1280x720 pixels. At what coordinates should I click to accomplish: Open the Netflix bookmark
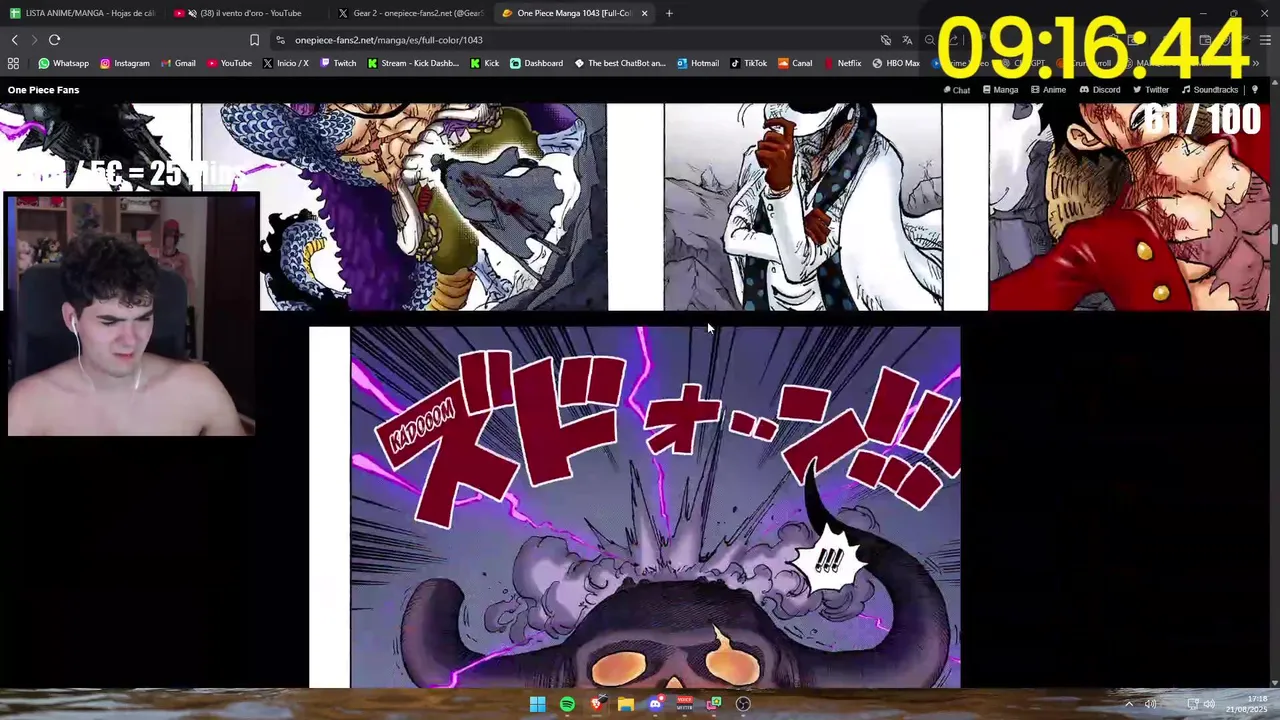point(842,63)
